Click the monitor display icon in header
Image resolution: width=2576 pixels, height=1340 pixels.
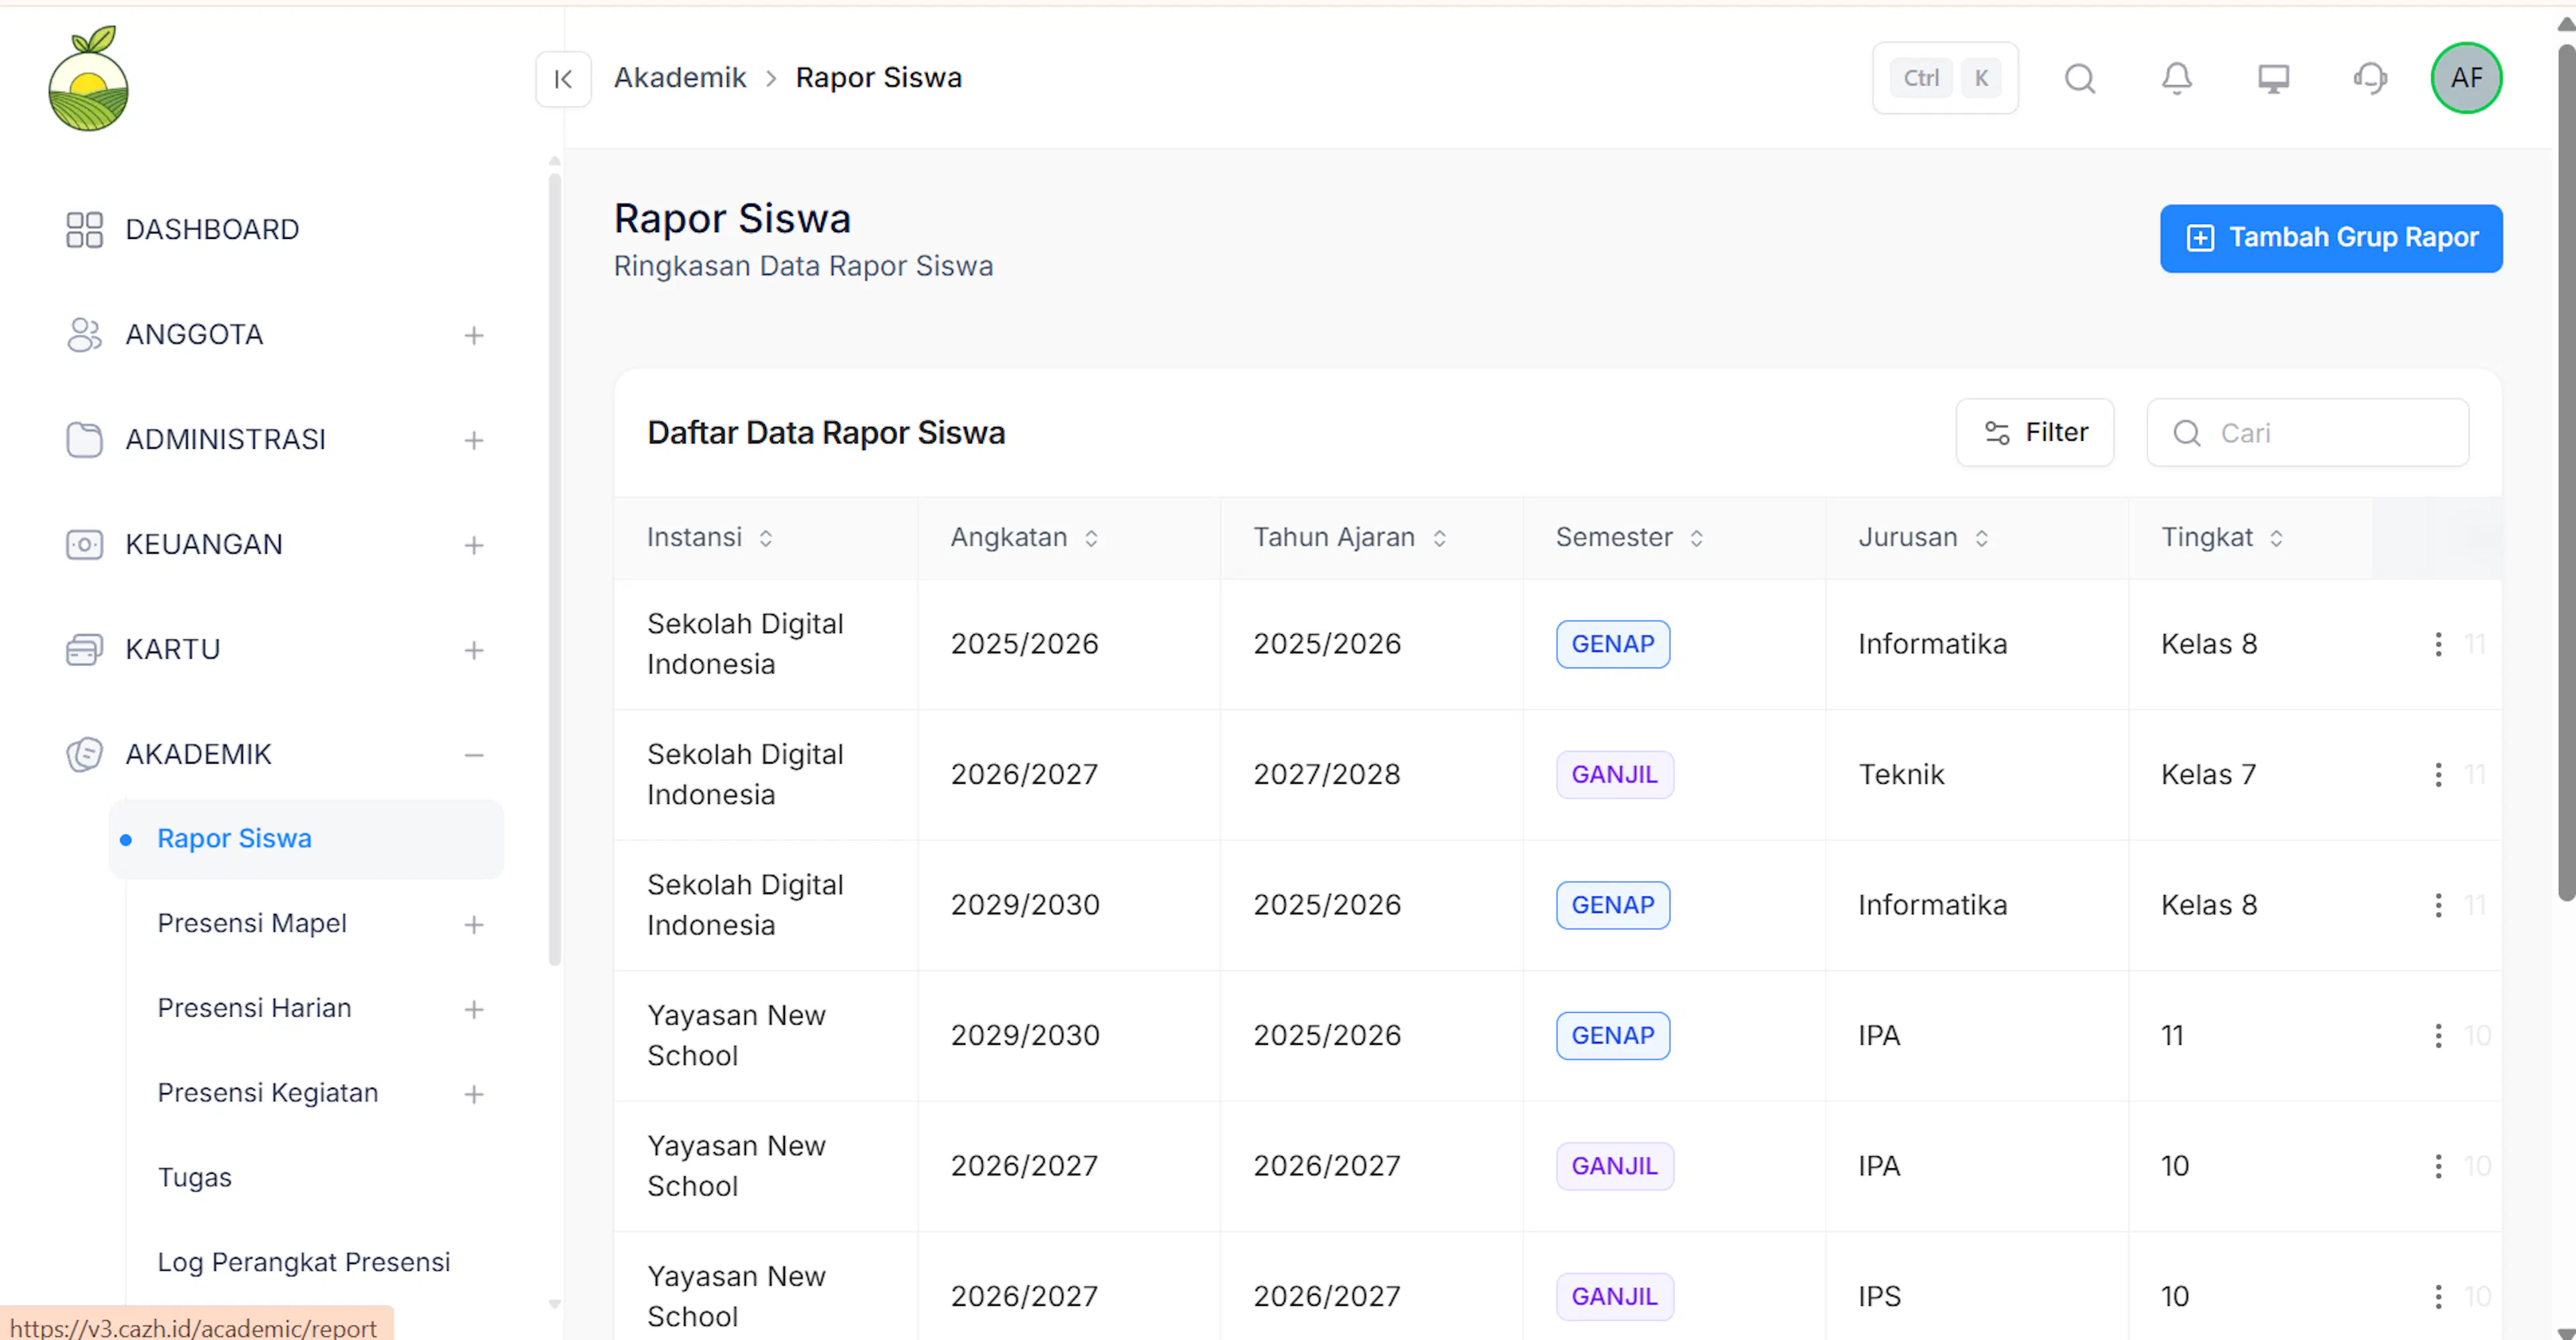pyautogui.click(x=2274, y=78)
